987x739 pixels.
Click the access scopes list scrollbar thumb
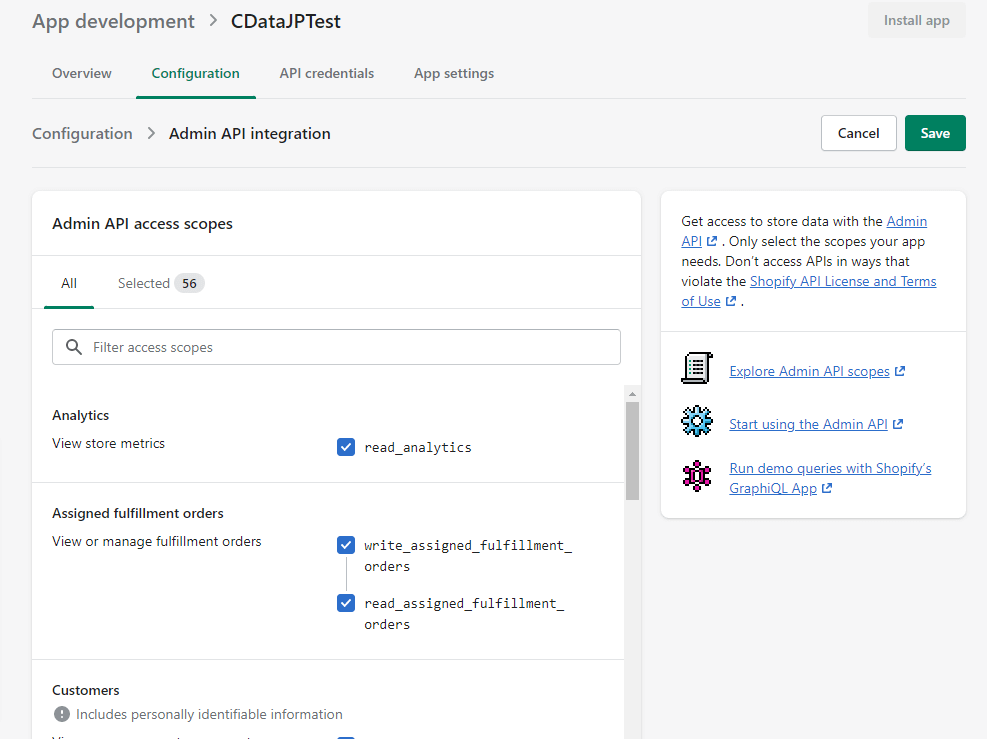click(632, 450)
